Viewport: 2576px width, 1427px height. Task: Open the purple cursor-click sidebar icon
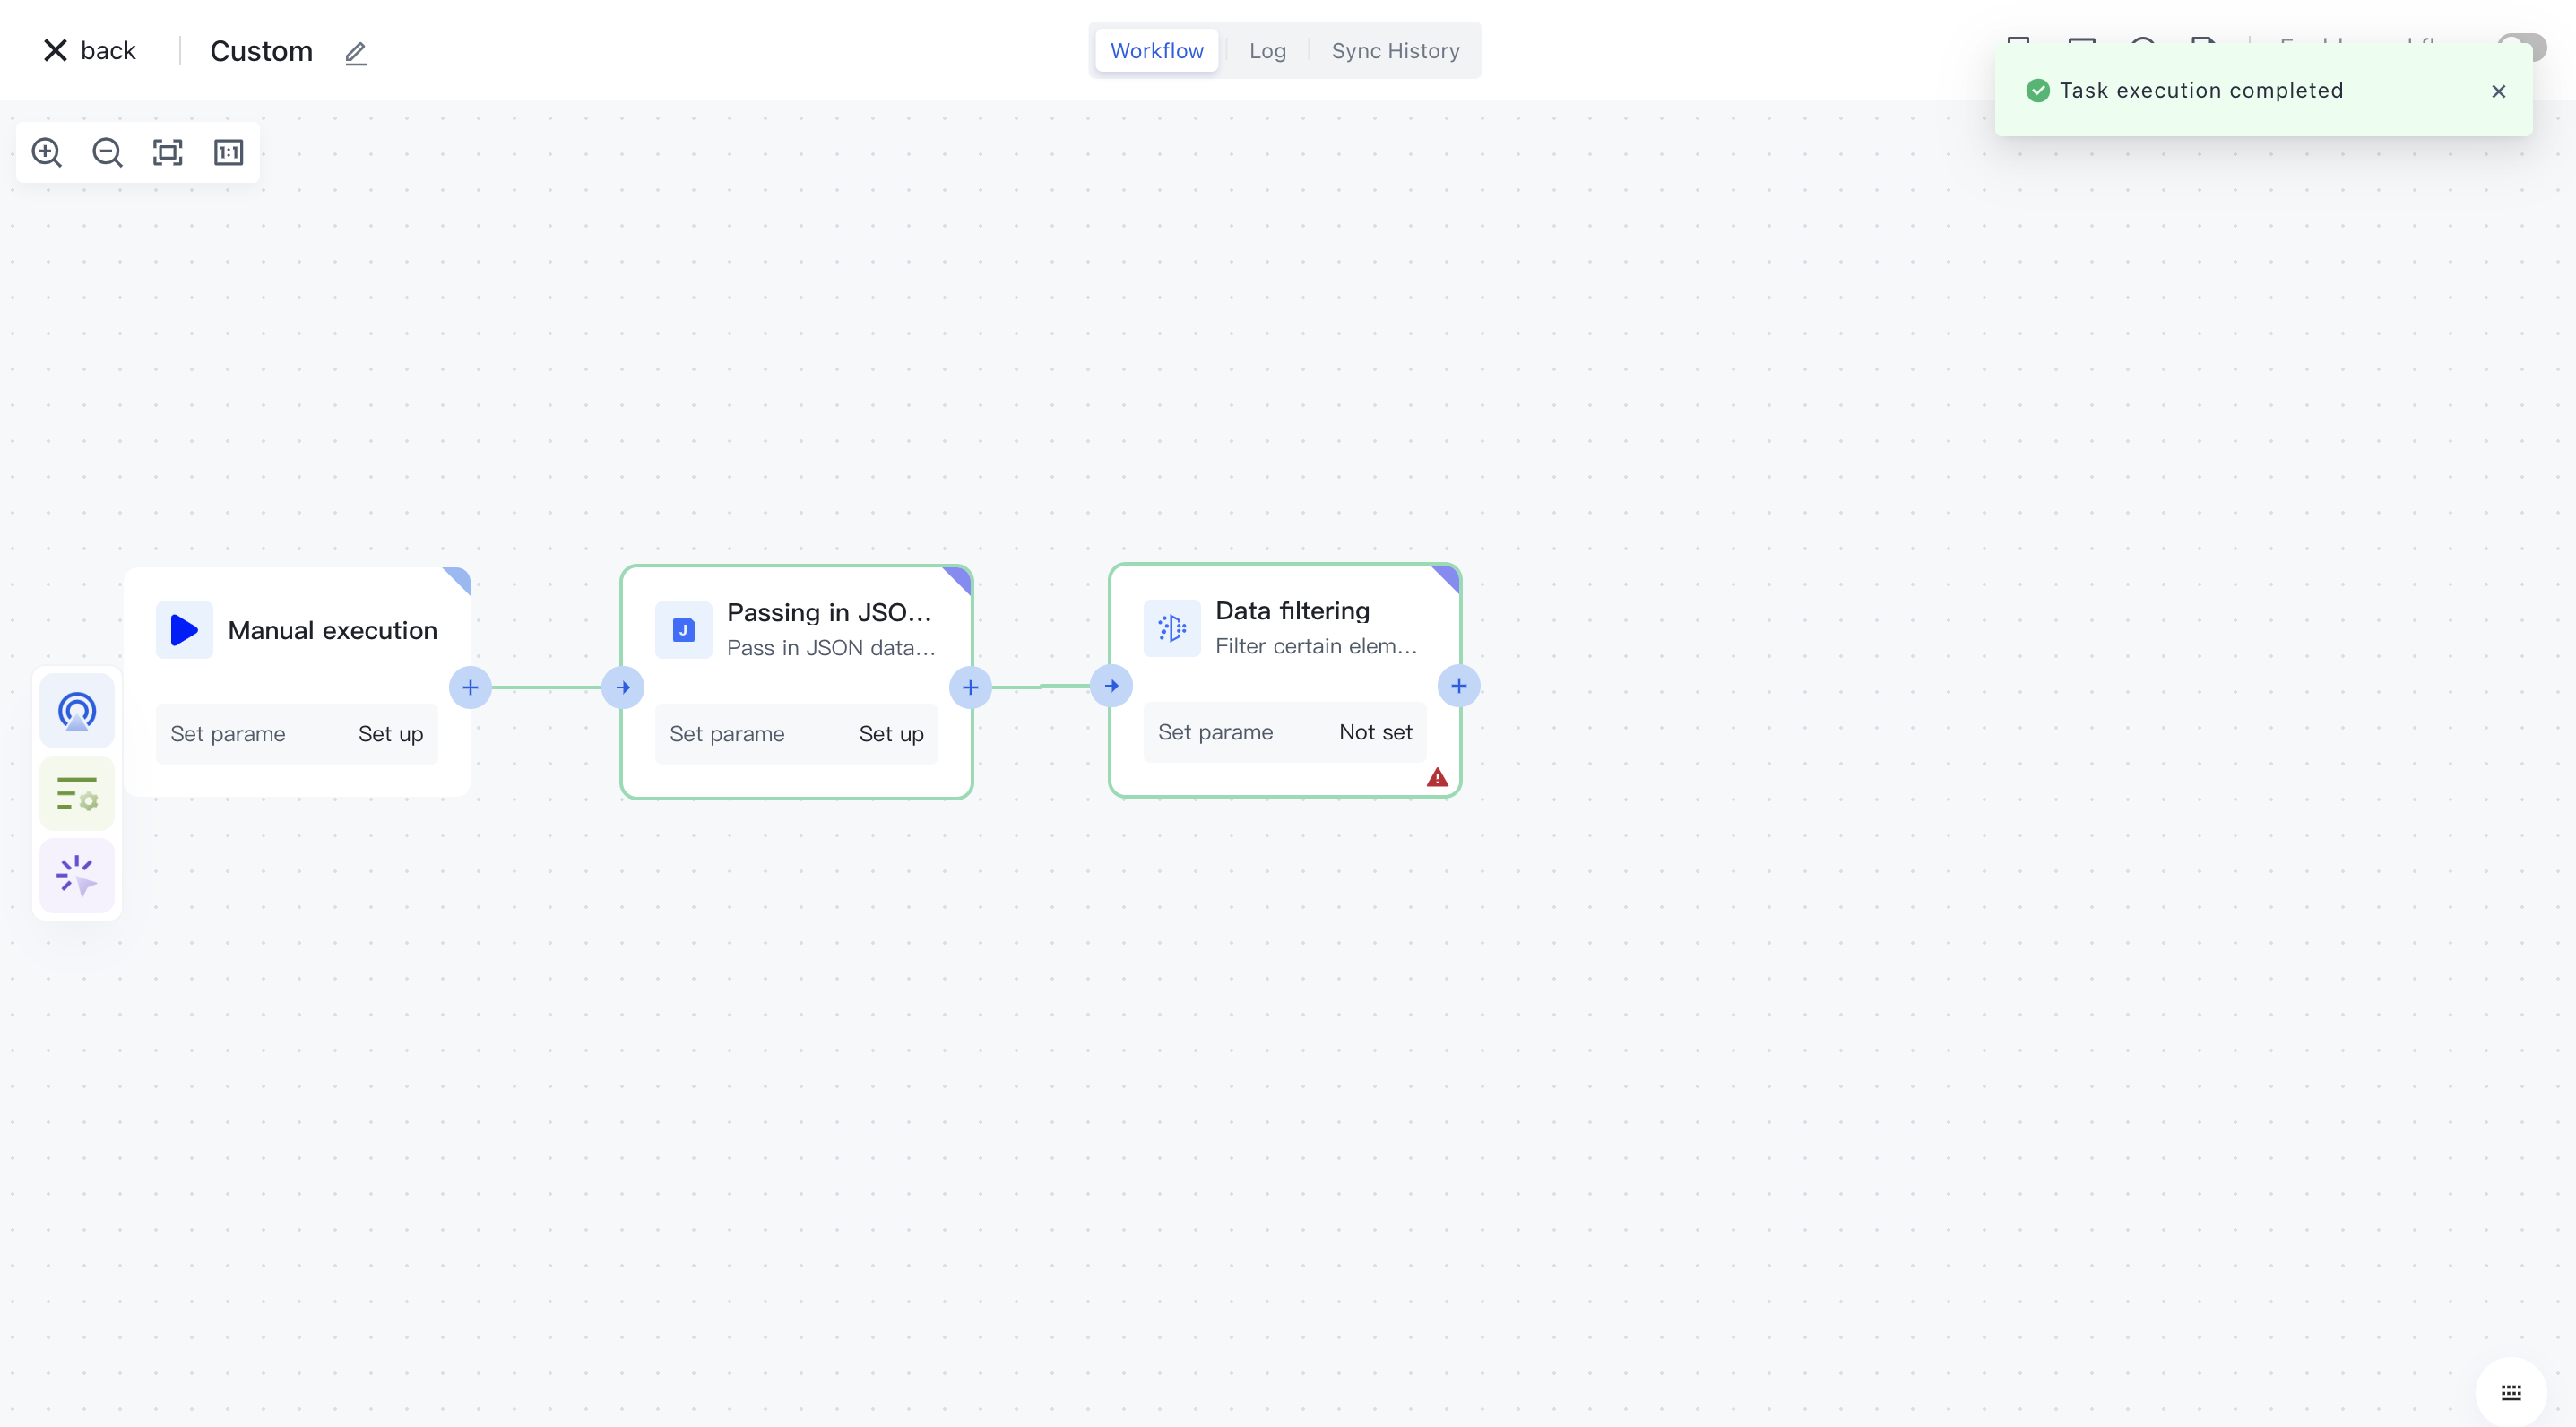point(77,876)
